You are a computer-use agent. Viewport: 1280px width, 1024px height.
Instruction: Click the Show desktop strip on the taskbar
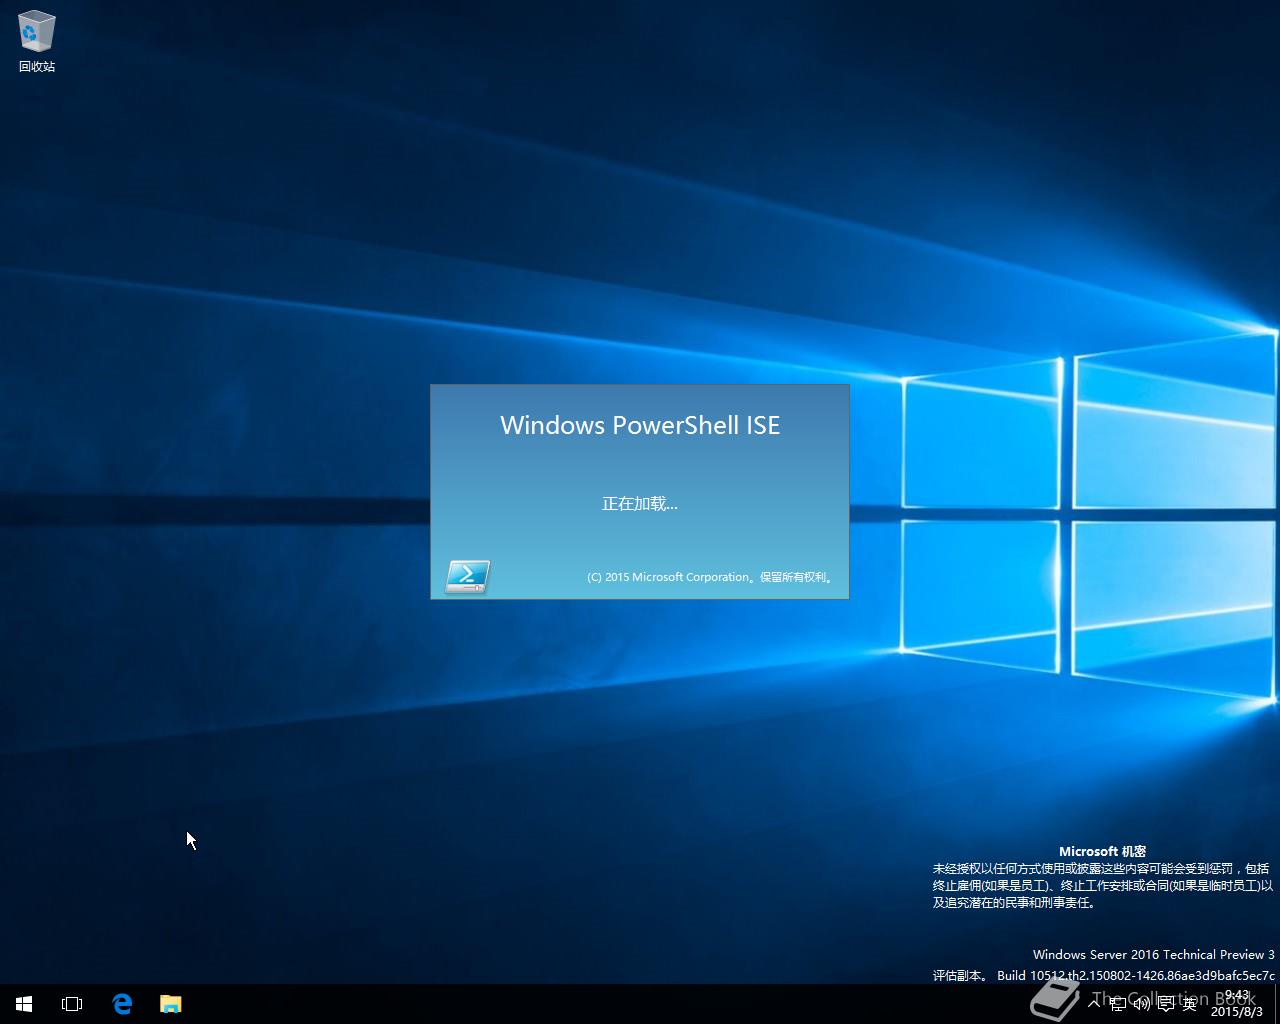(x=1277, y=1004)
